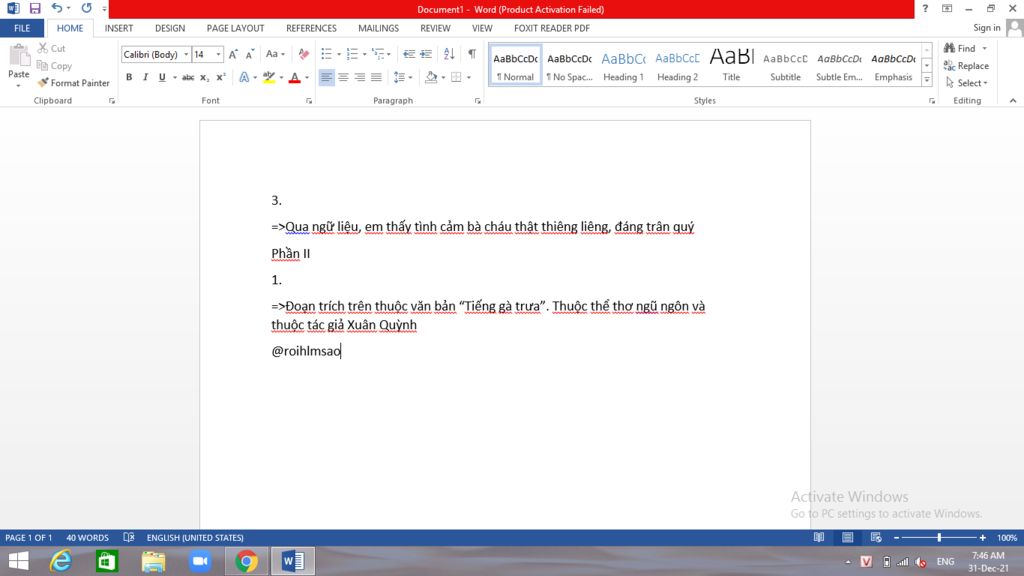Apply the red font color

point(295,77)
